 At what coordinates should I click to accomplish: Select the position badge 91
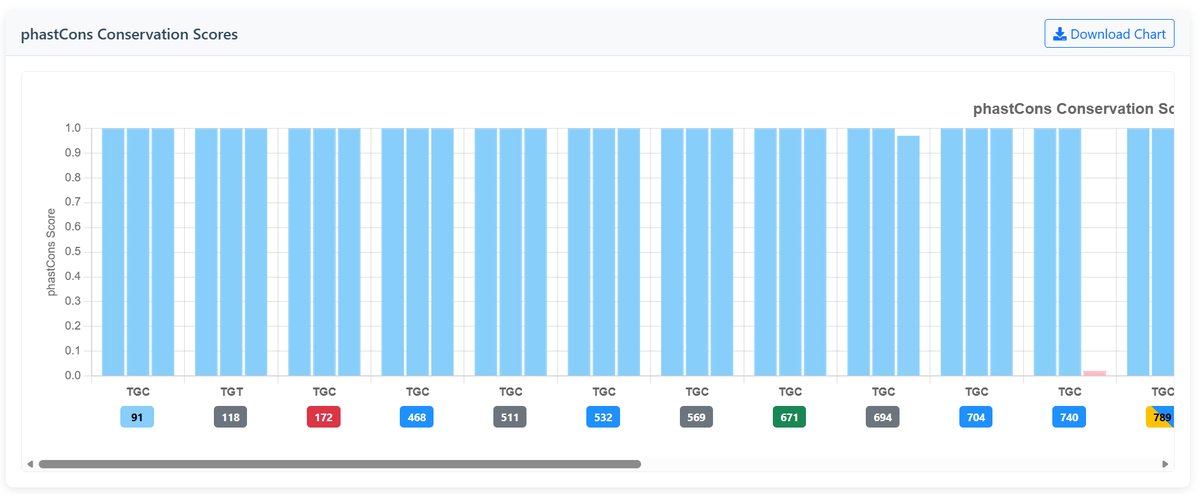point(137,417)
